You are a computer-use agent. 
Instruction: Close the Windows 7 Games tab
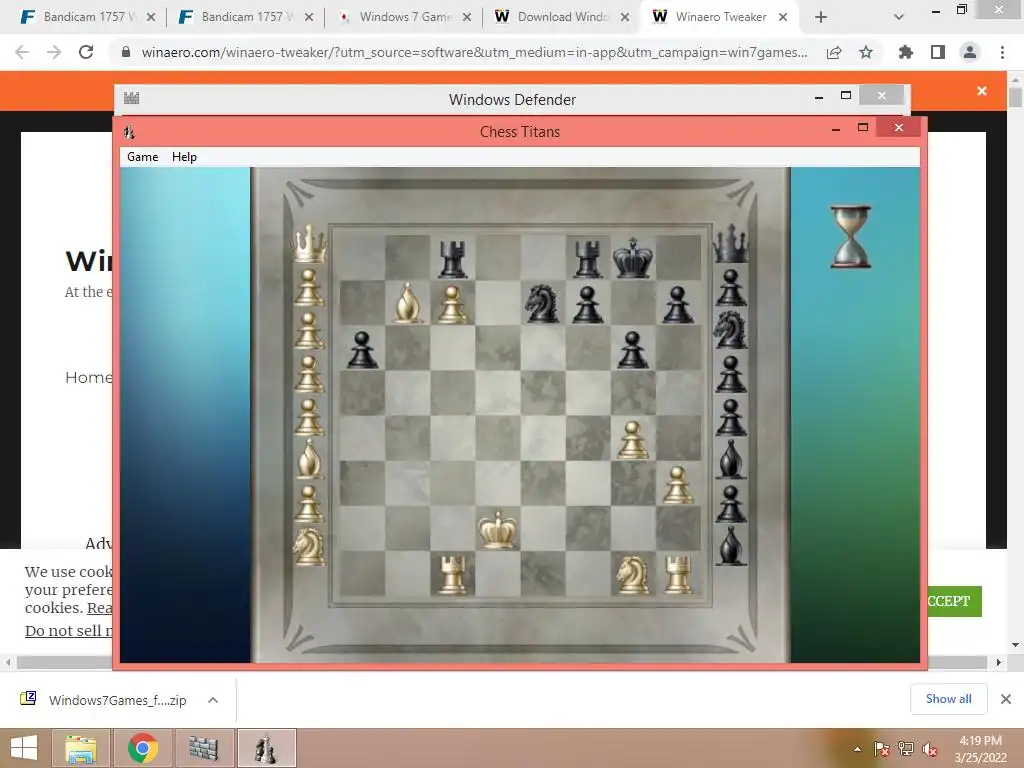point(467,18)
